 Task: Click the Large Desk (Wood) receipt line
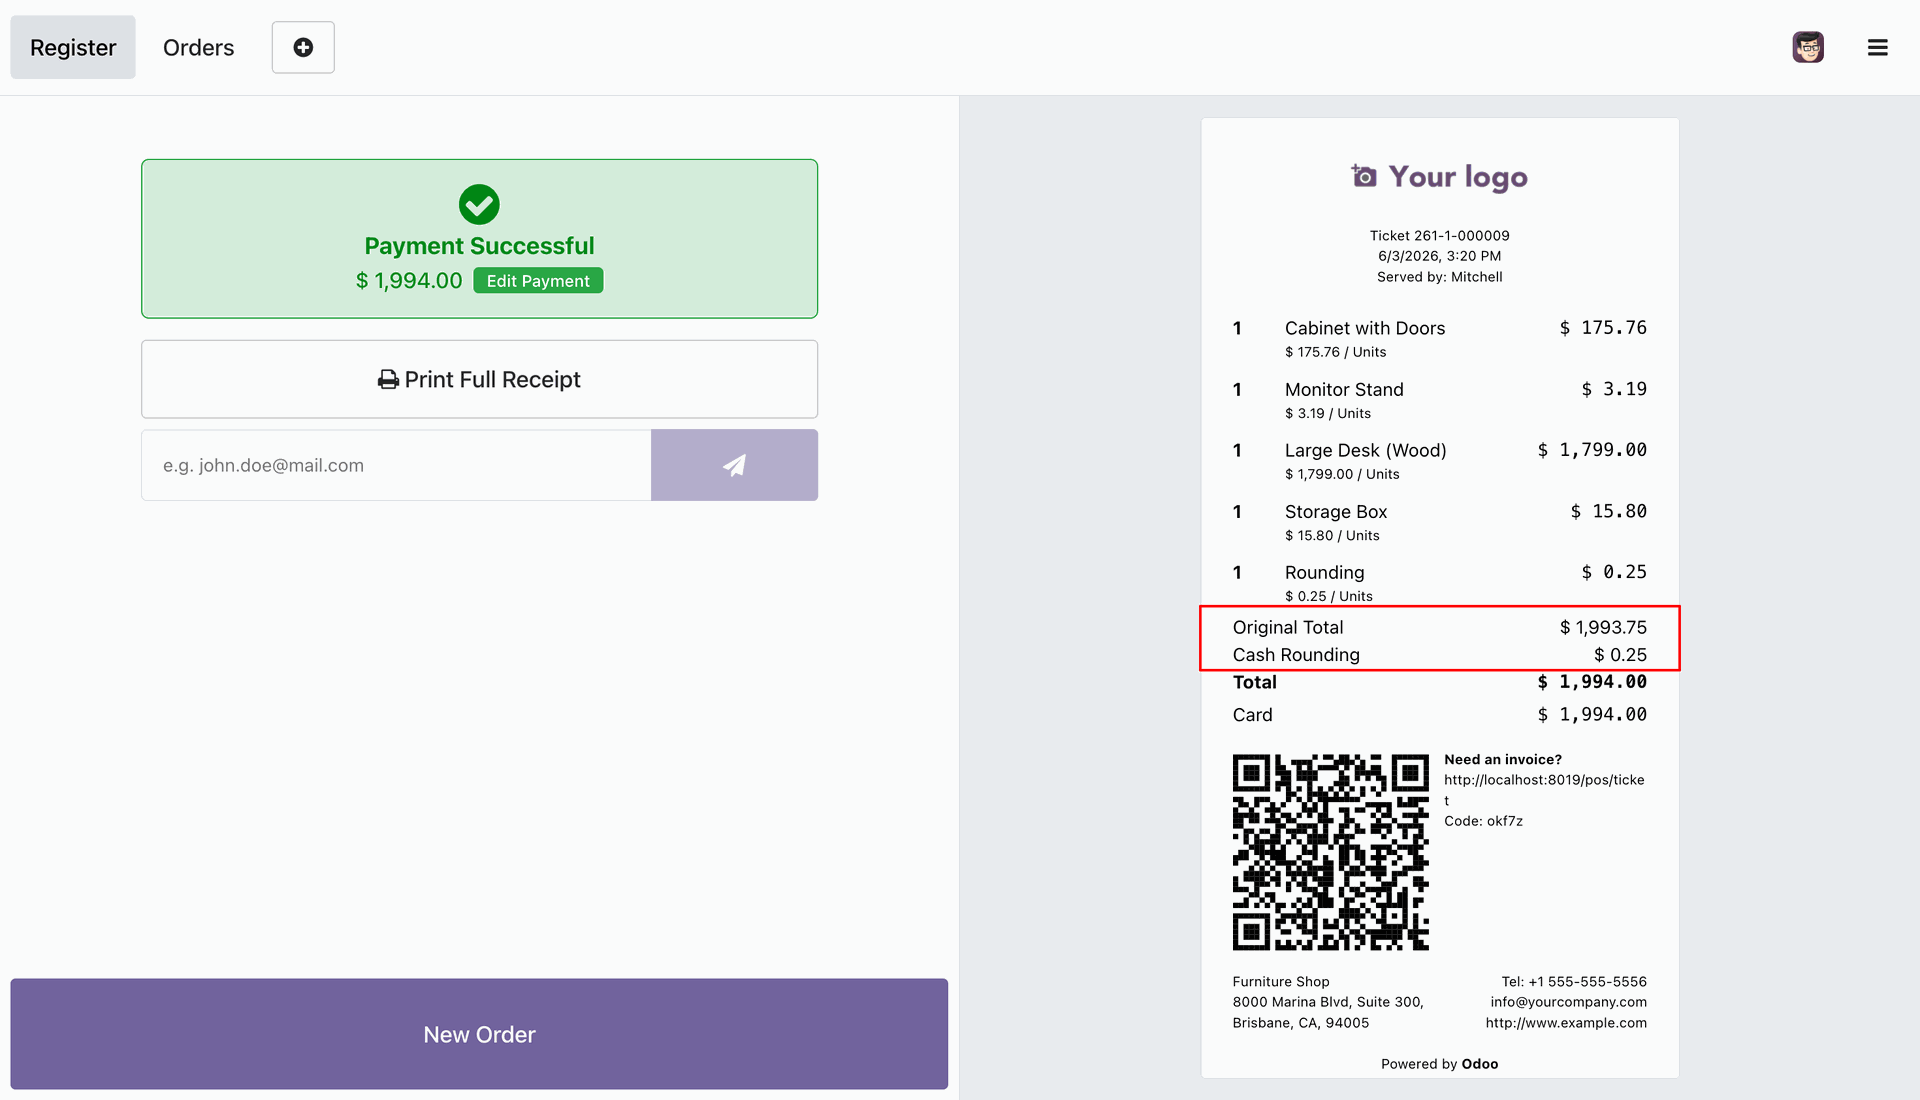(1440, 461)
